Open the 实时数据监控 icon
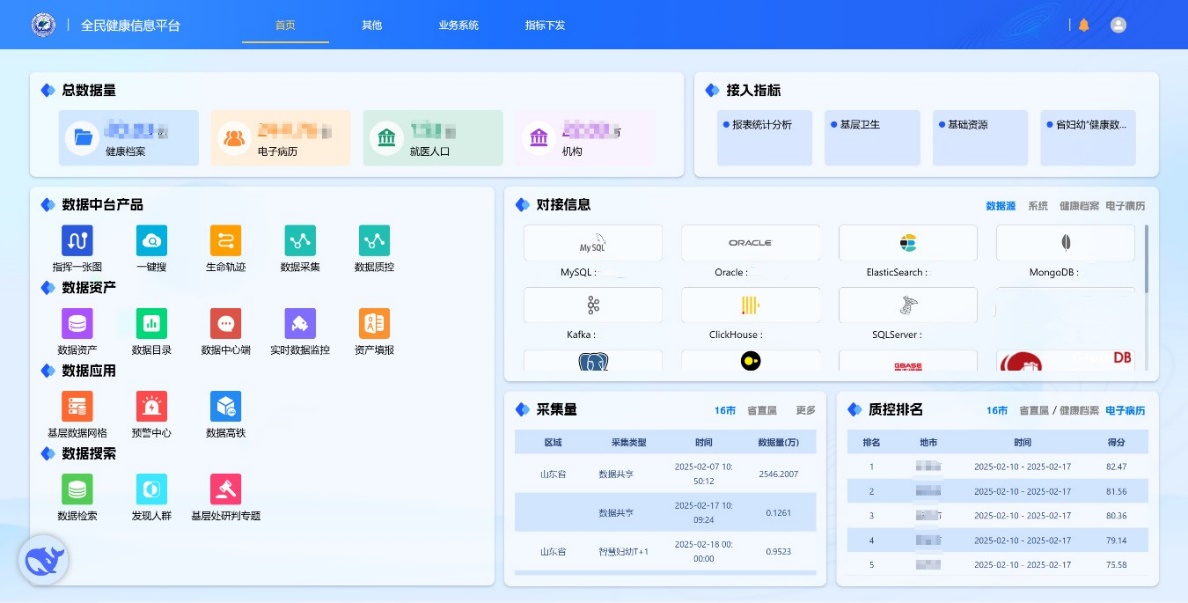The height and width of the screenshot is (603, 1188). point(299,324)
